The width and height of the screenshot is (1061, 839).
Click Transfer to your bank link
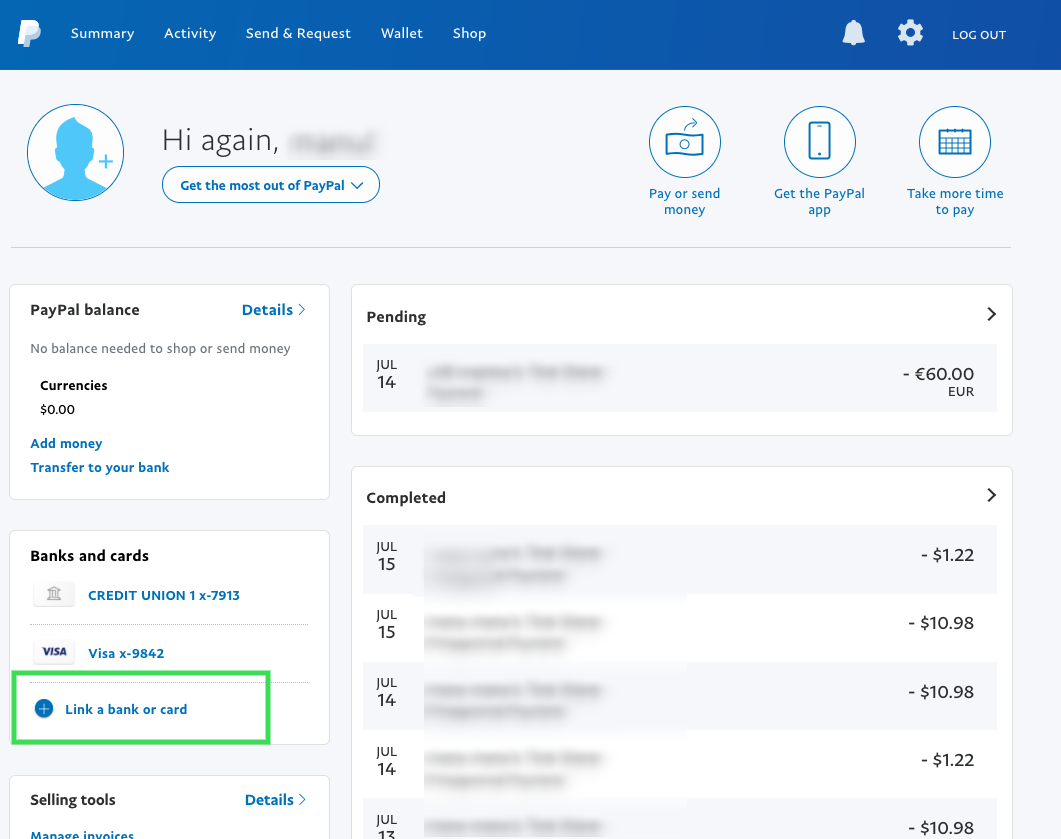point(100,468)
